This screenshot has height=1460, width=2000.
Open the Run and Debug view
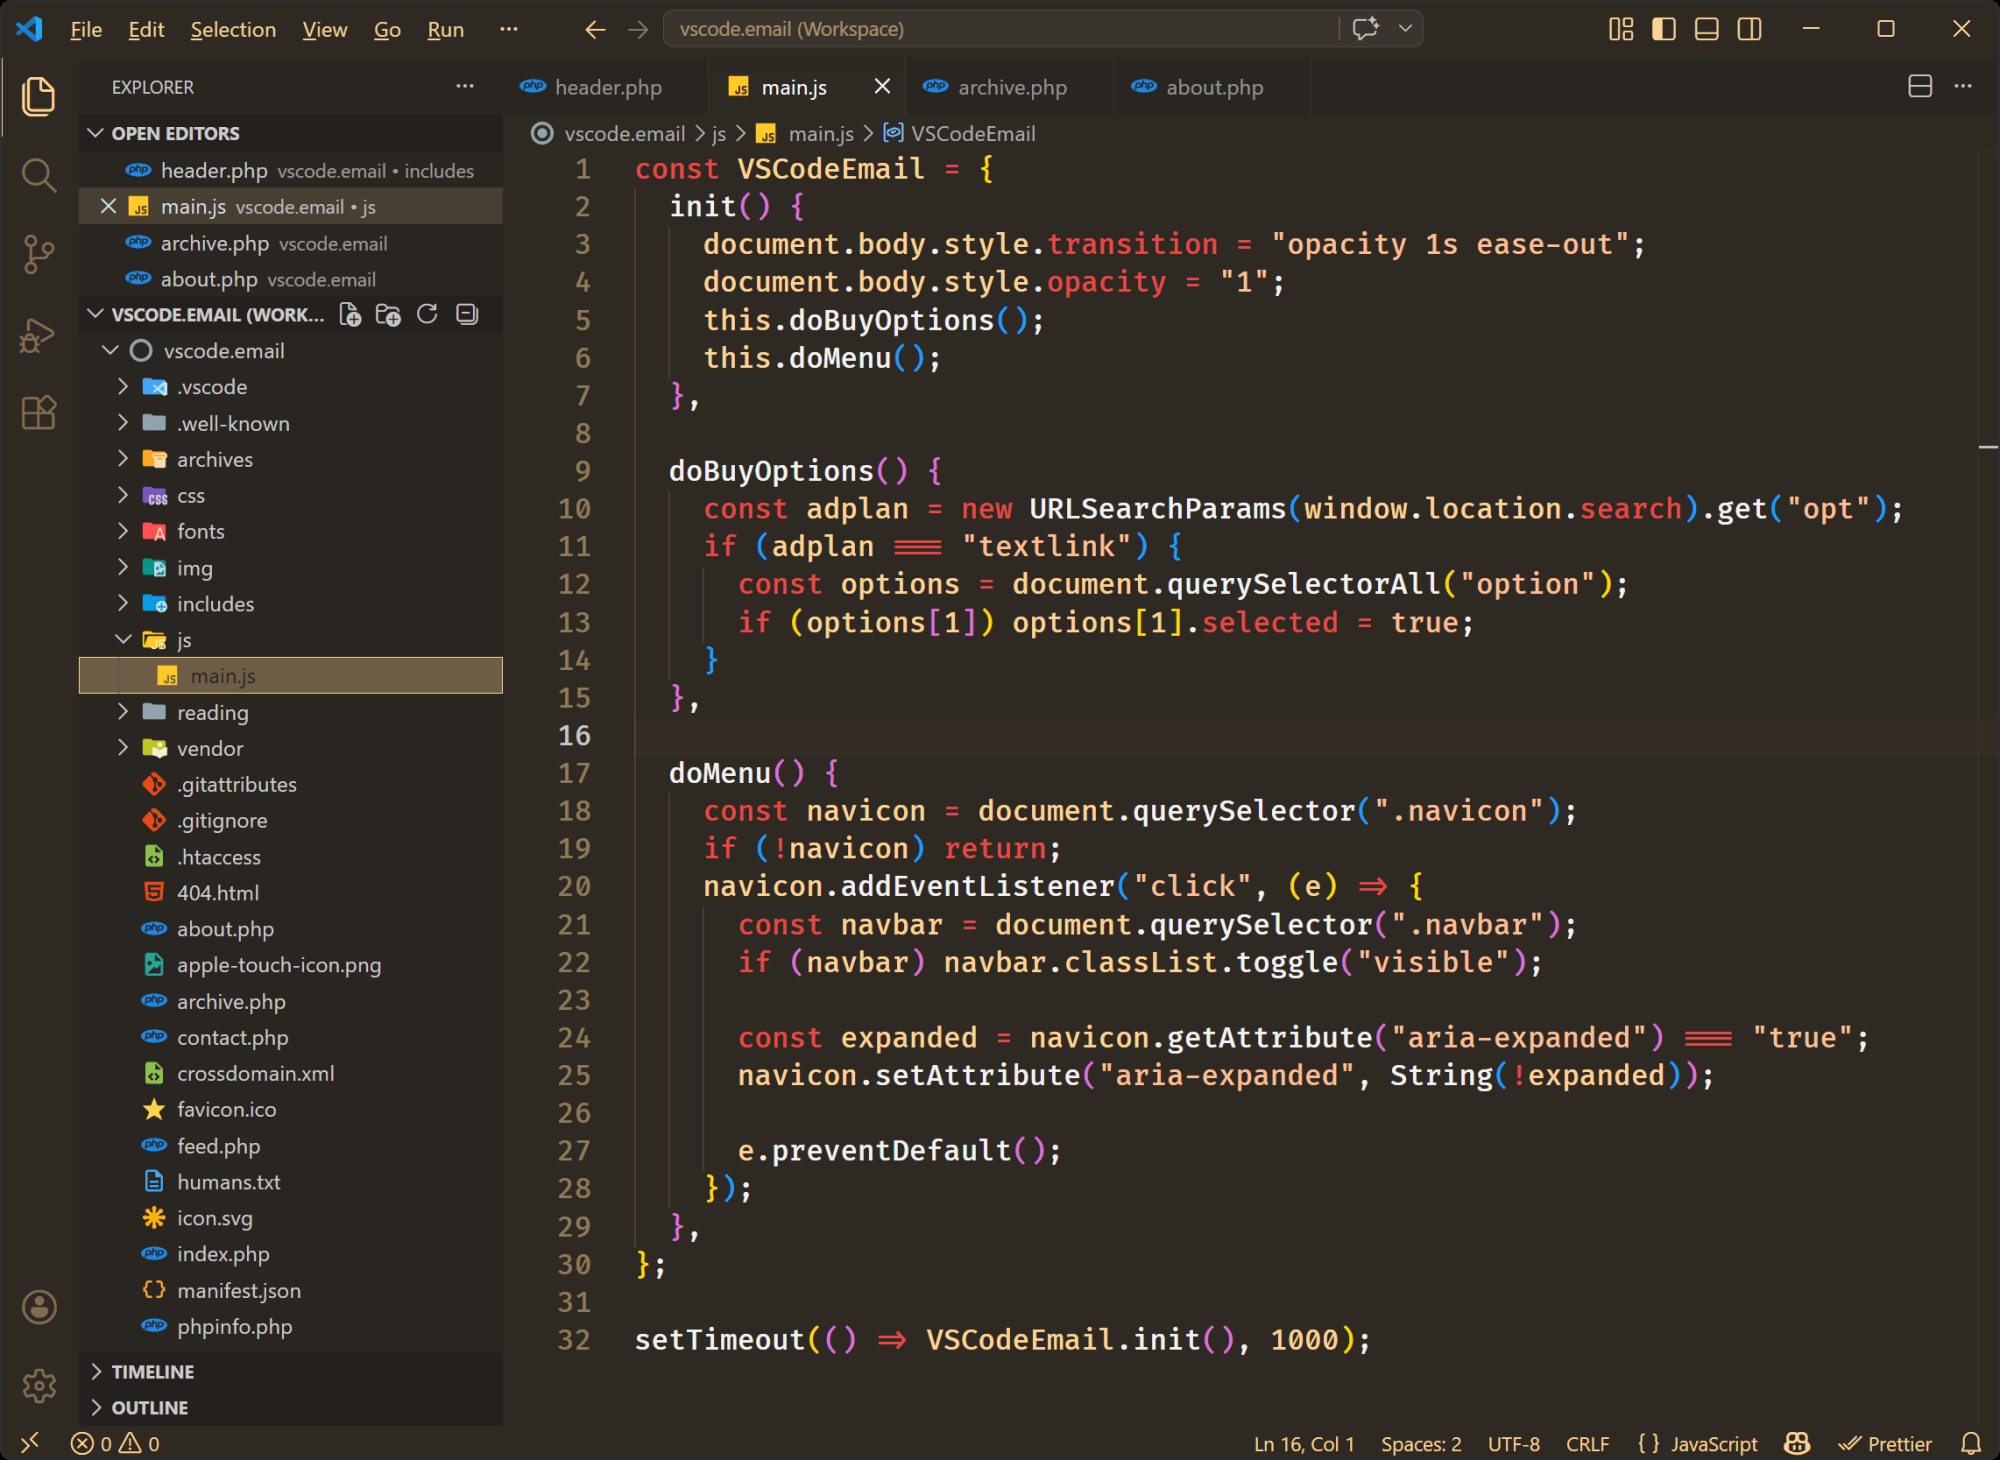click(x=38, y=334)
